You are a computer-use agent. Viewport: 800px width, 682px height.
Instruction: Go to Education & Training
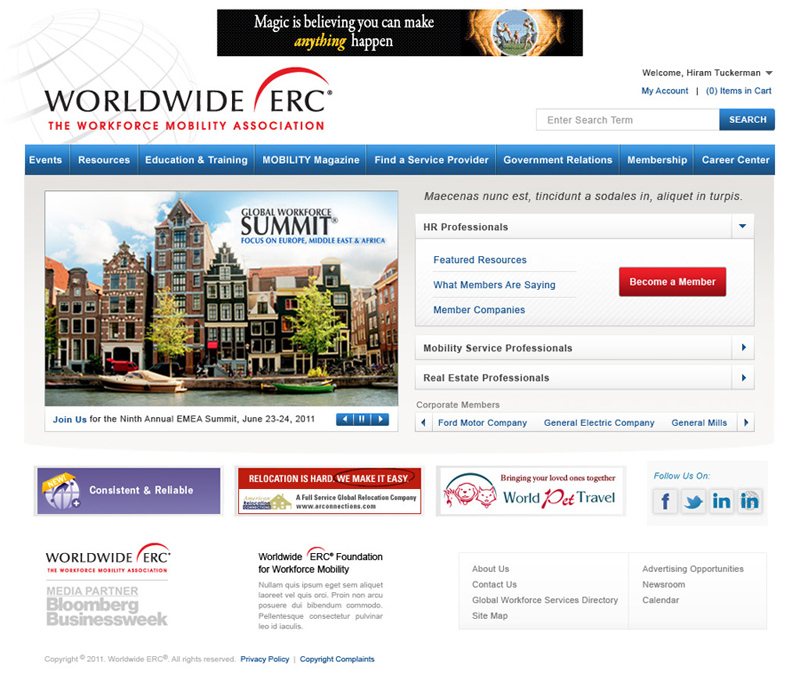point(196,160)
